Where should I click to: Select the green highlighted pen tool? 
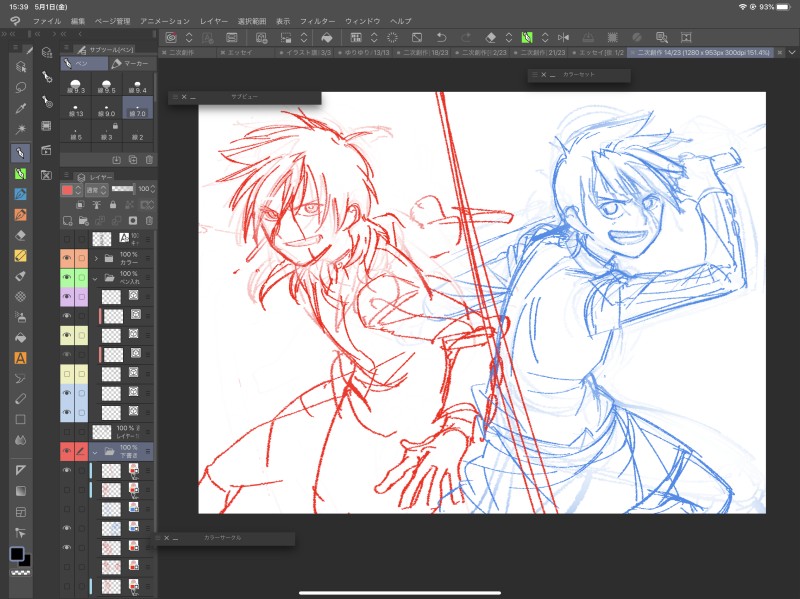click(20, 174)
